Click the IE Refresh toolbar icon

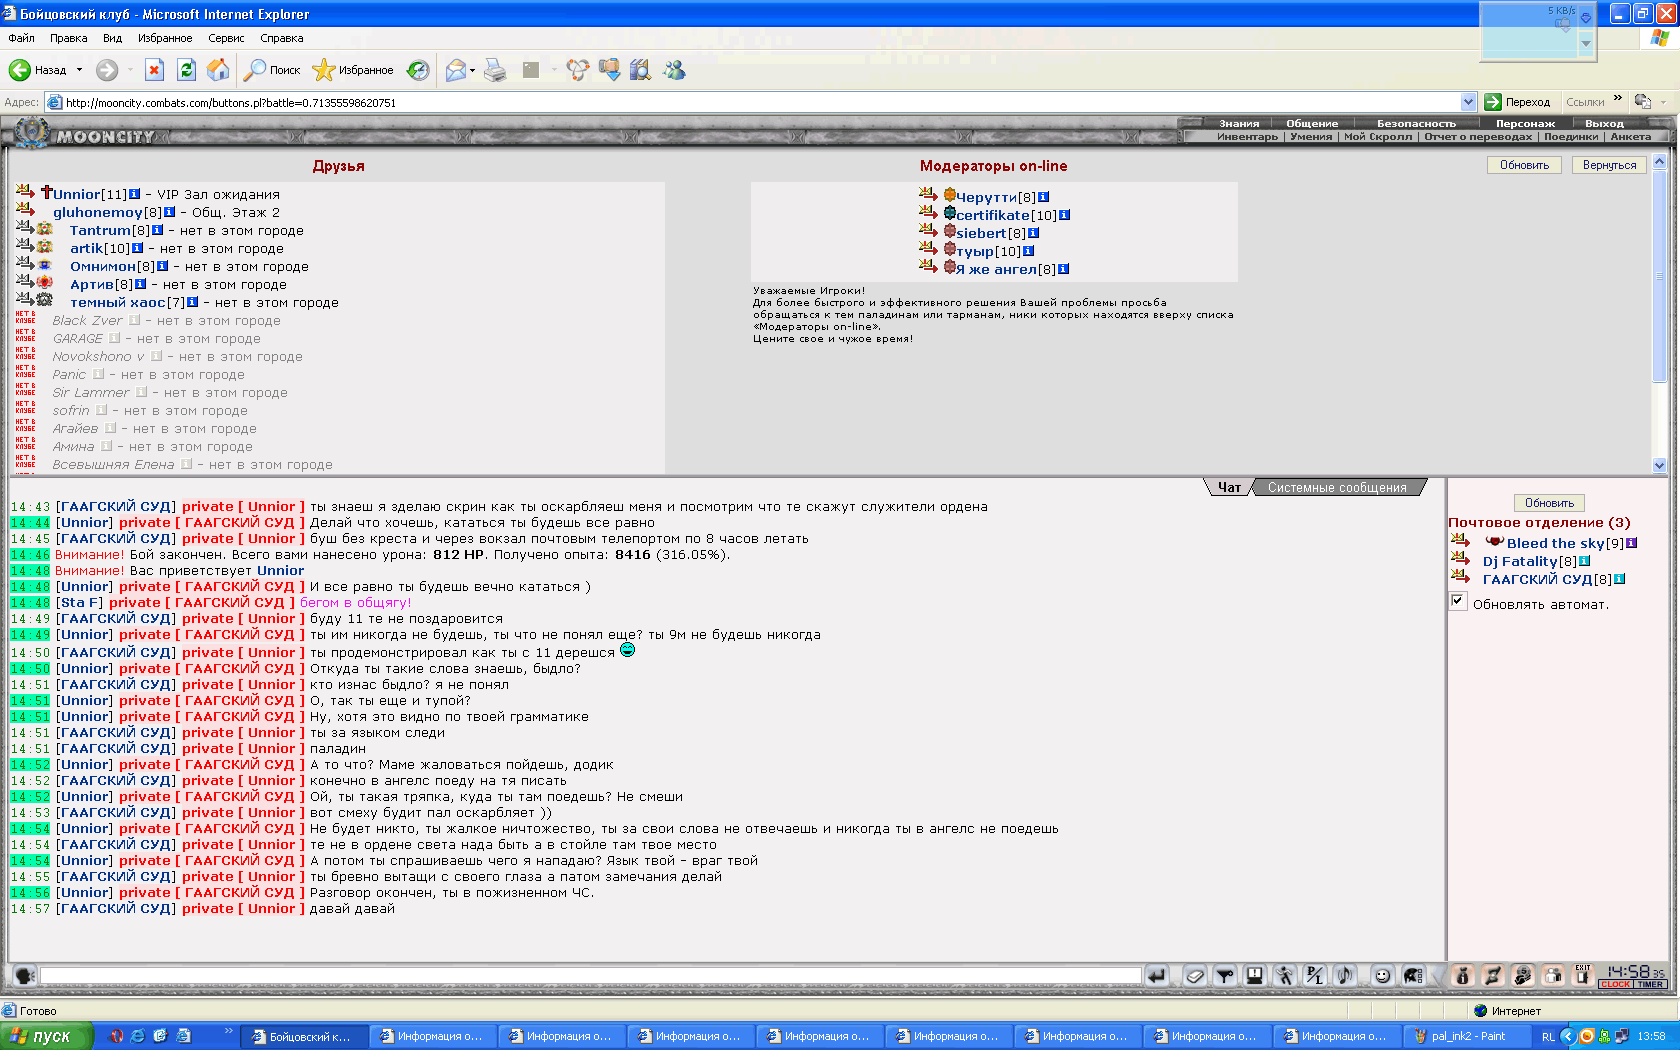(x=186, y=70)
